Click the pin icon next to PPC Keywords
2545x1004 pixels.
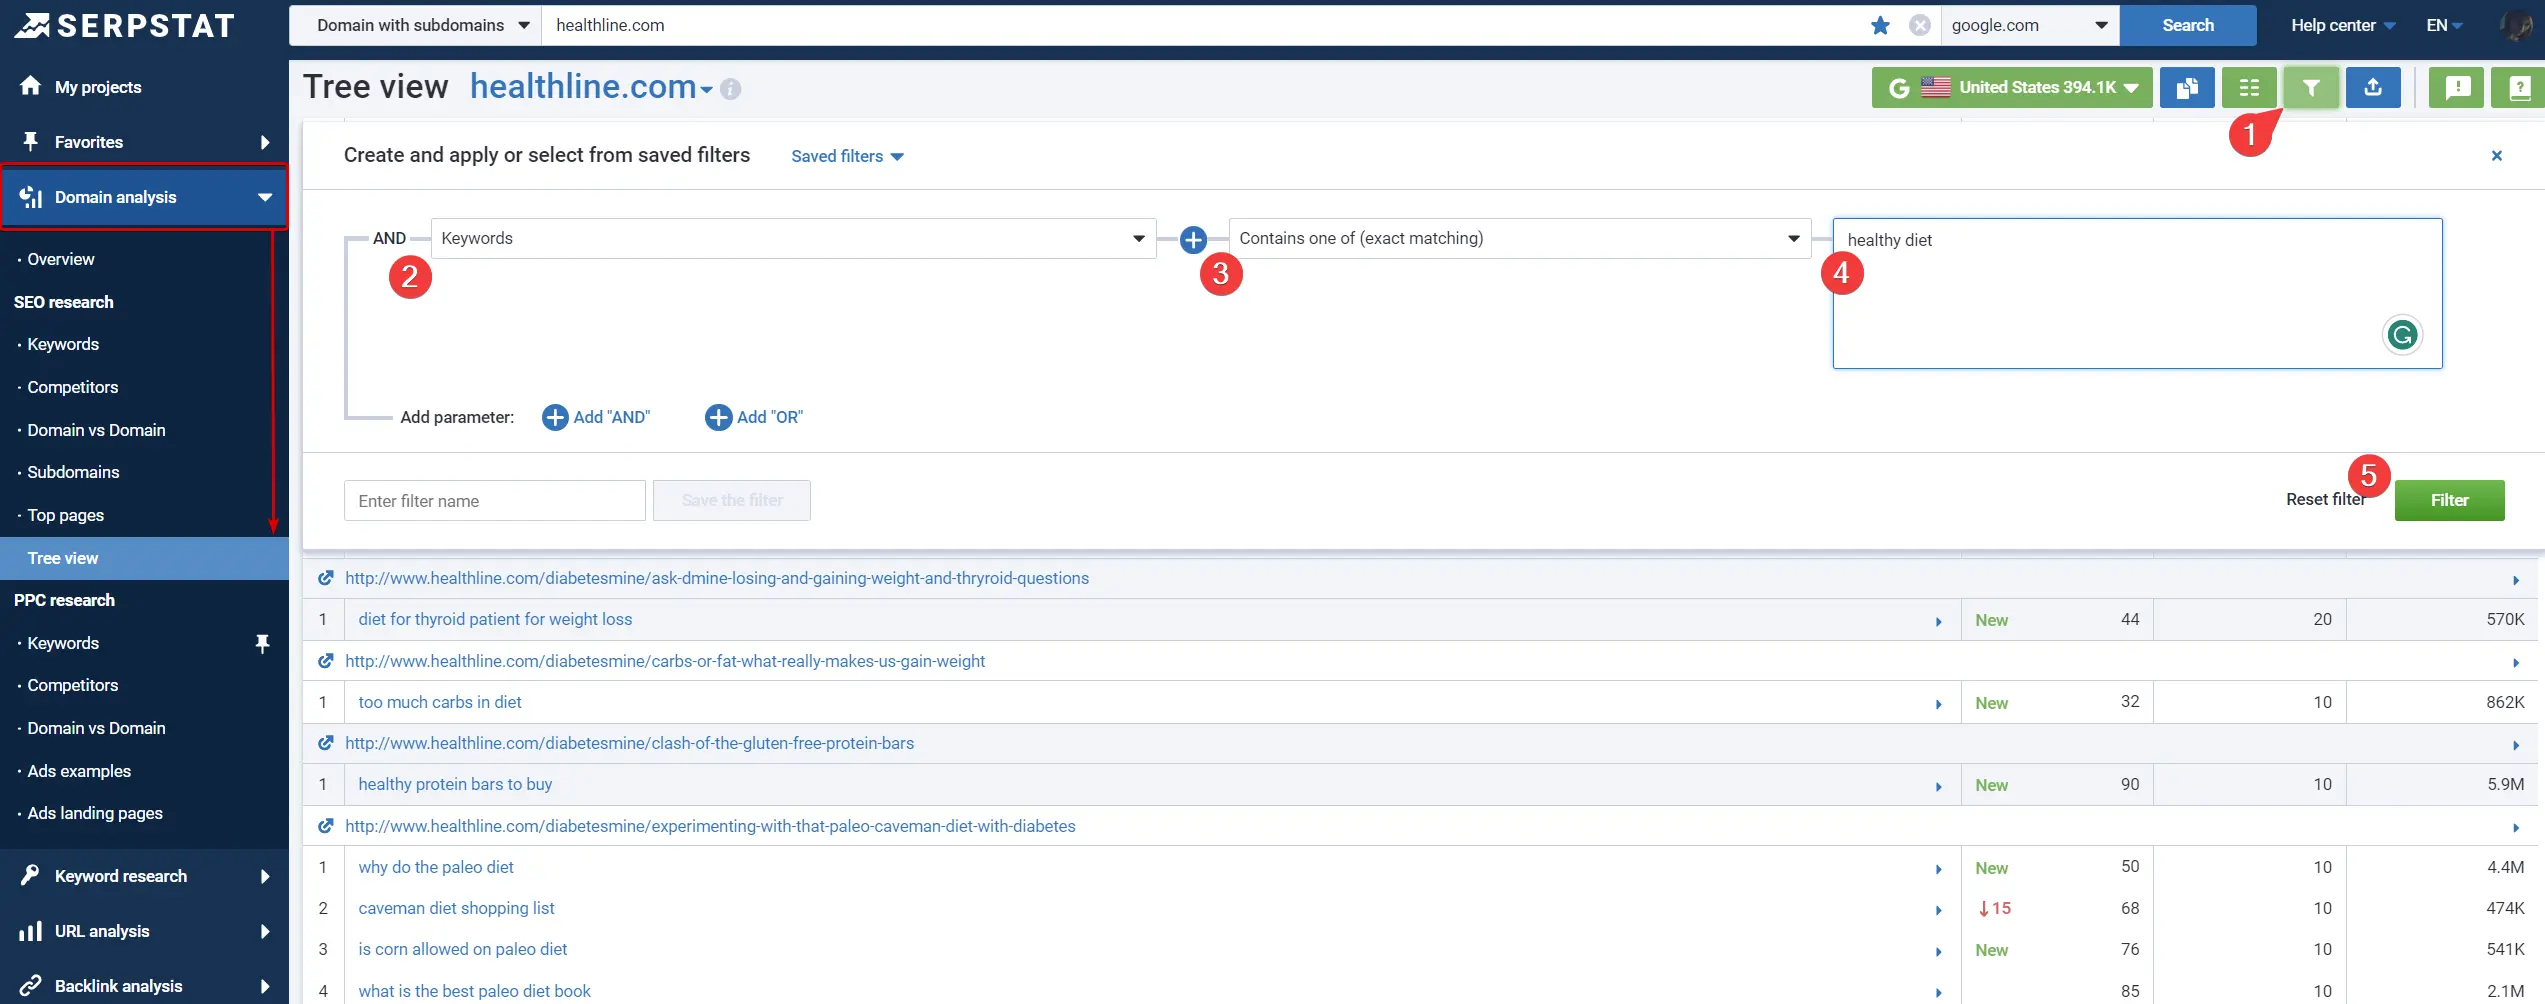coord(262,643)
